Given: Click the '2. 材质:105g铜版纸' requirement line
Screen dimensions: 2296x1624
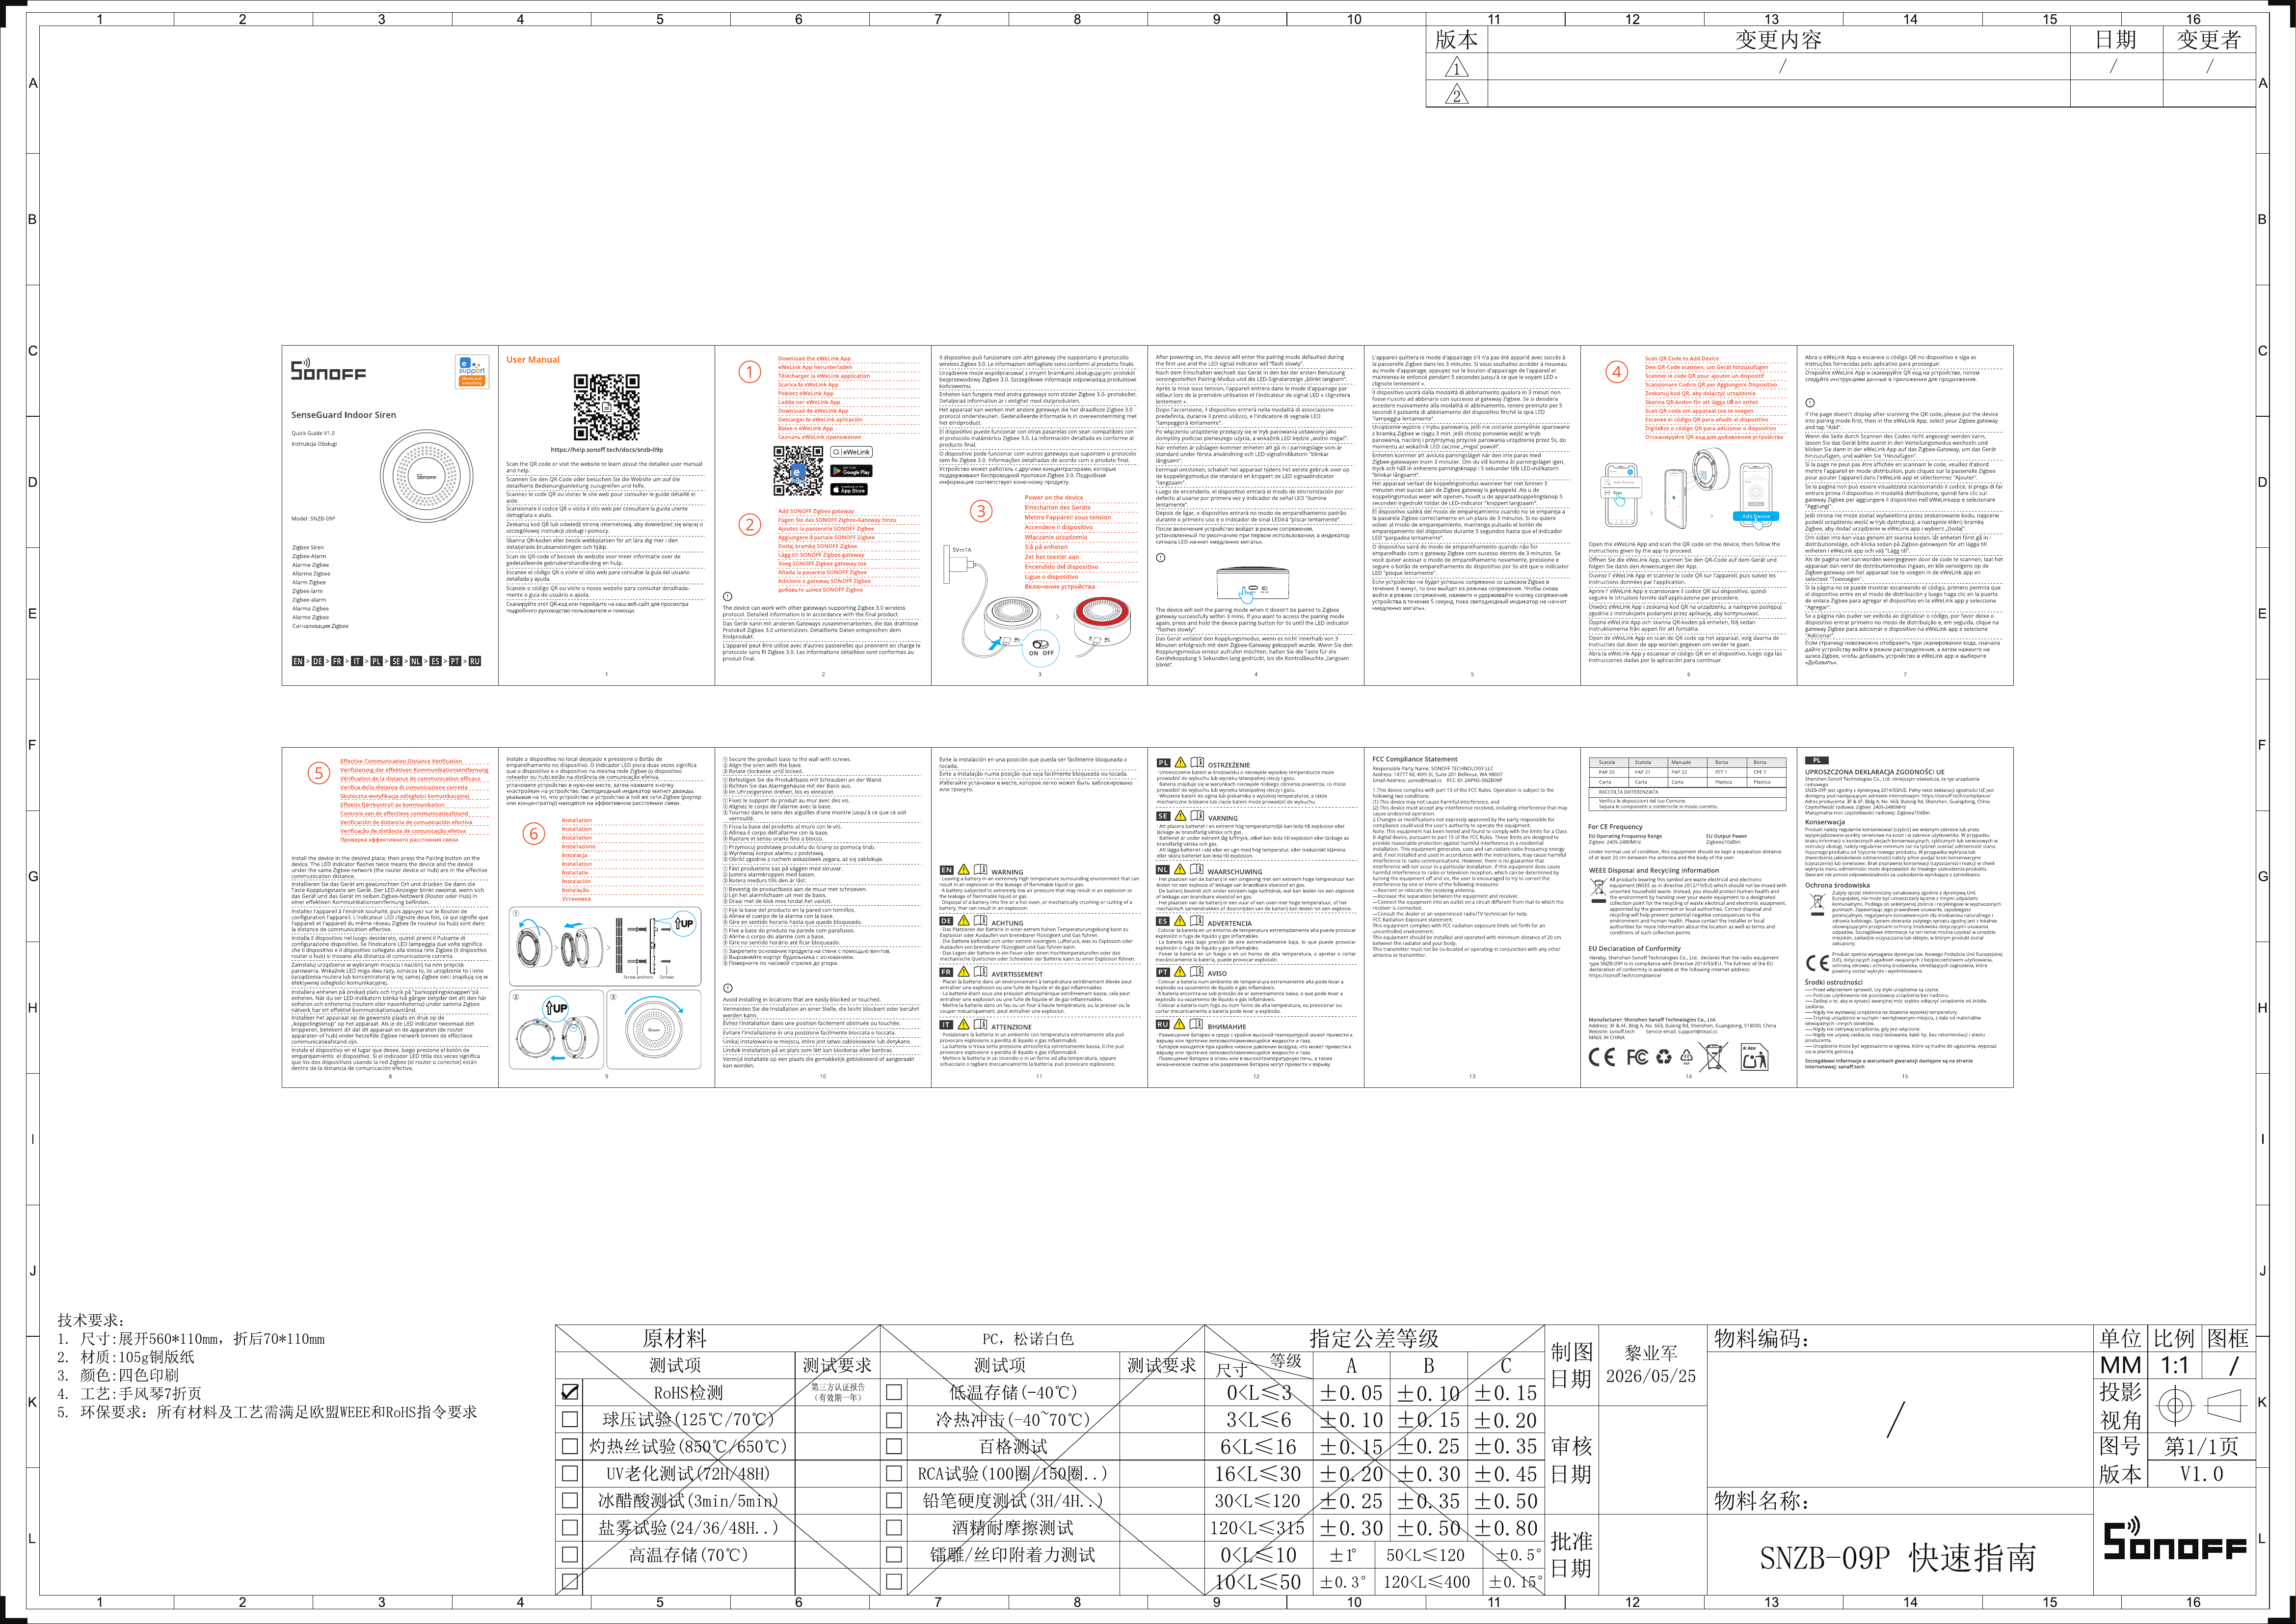Looking at the screenshot, I should pyautogui.click(x=126, y=1357).
